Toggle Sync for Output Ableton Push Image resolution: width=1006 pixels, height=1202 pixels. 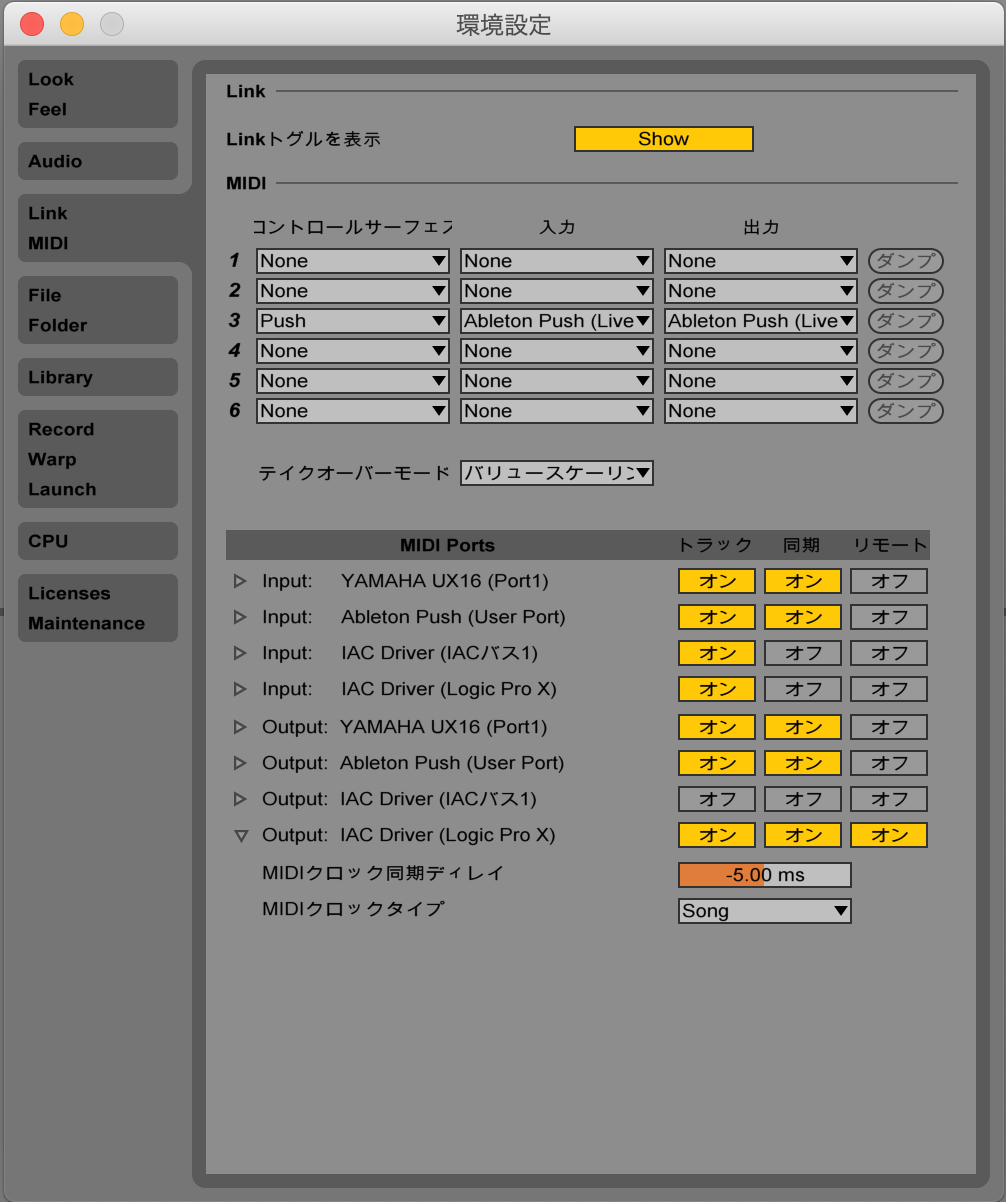[x=803, y=763]
